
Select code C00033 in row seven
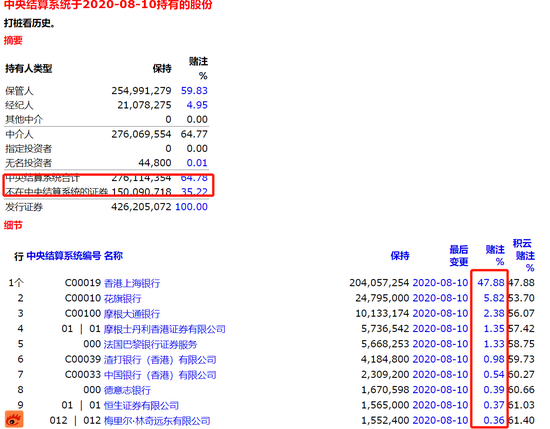(x=83, y=374)
